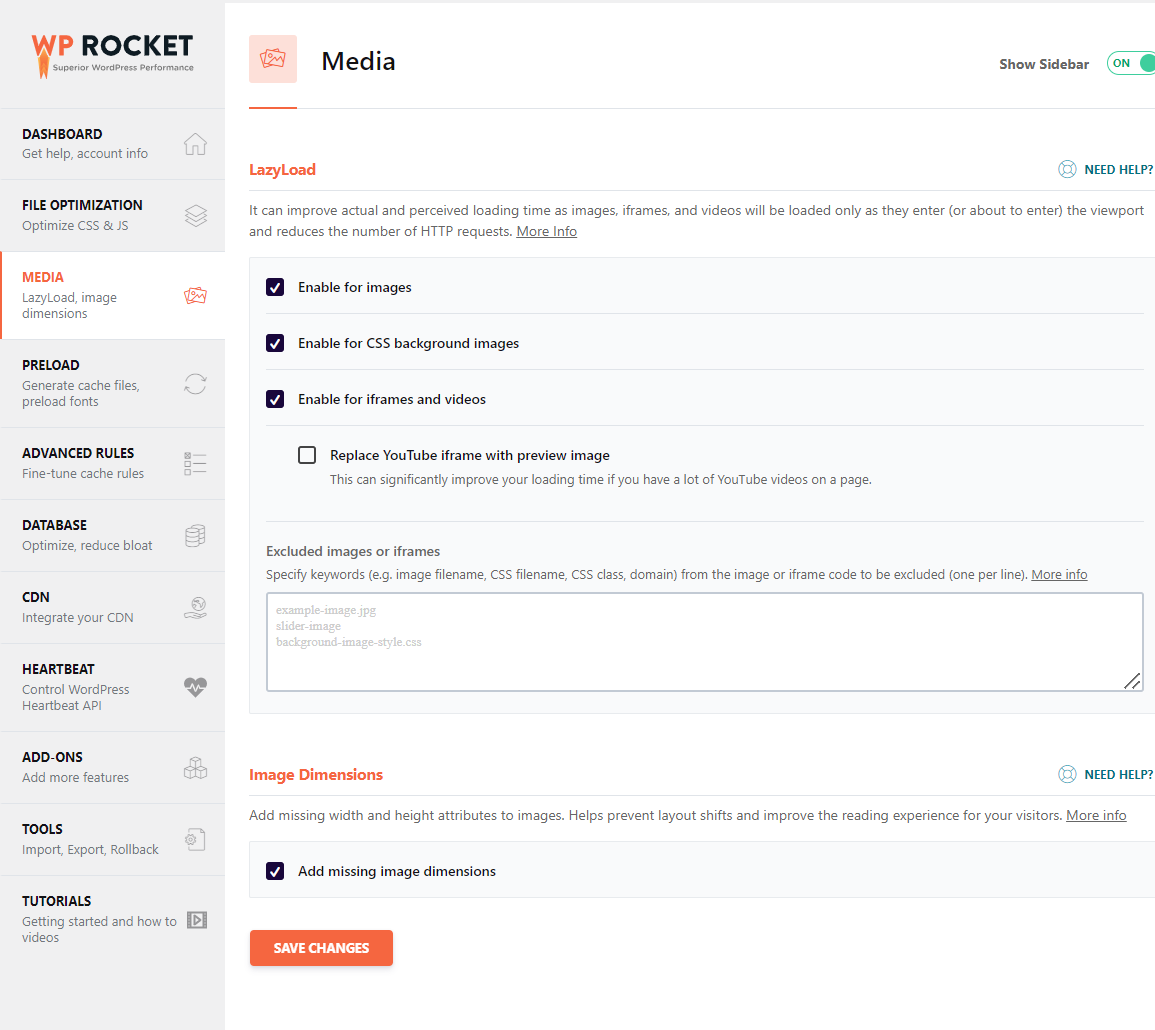Click the Tutorials video play icon
1155x1030 pixels.
pyautogui.click(x=197, y=919)
